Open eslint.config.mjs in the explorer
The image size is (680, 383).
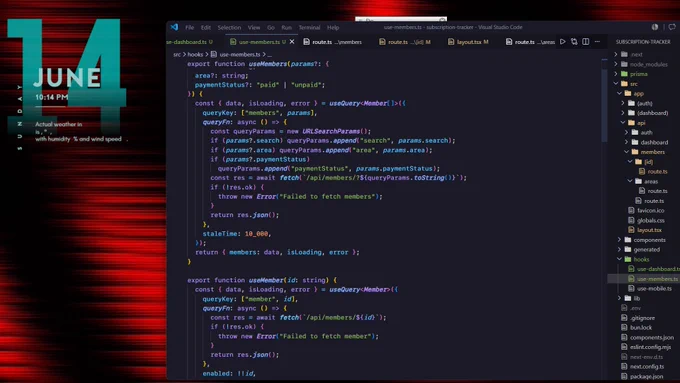644,347
